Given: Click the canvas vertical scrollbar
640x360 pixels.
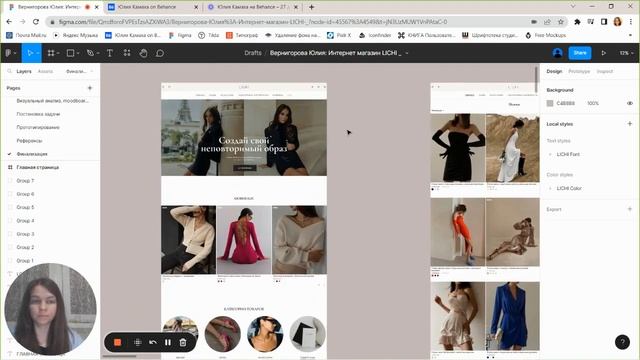Looking at the screenshot, I should point(536,79).
